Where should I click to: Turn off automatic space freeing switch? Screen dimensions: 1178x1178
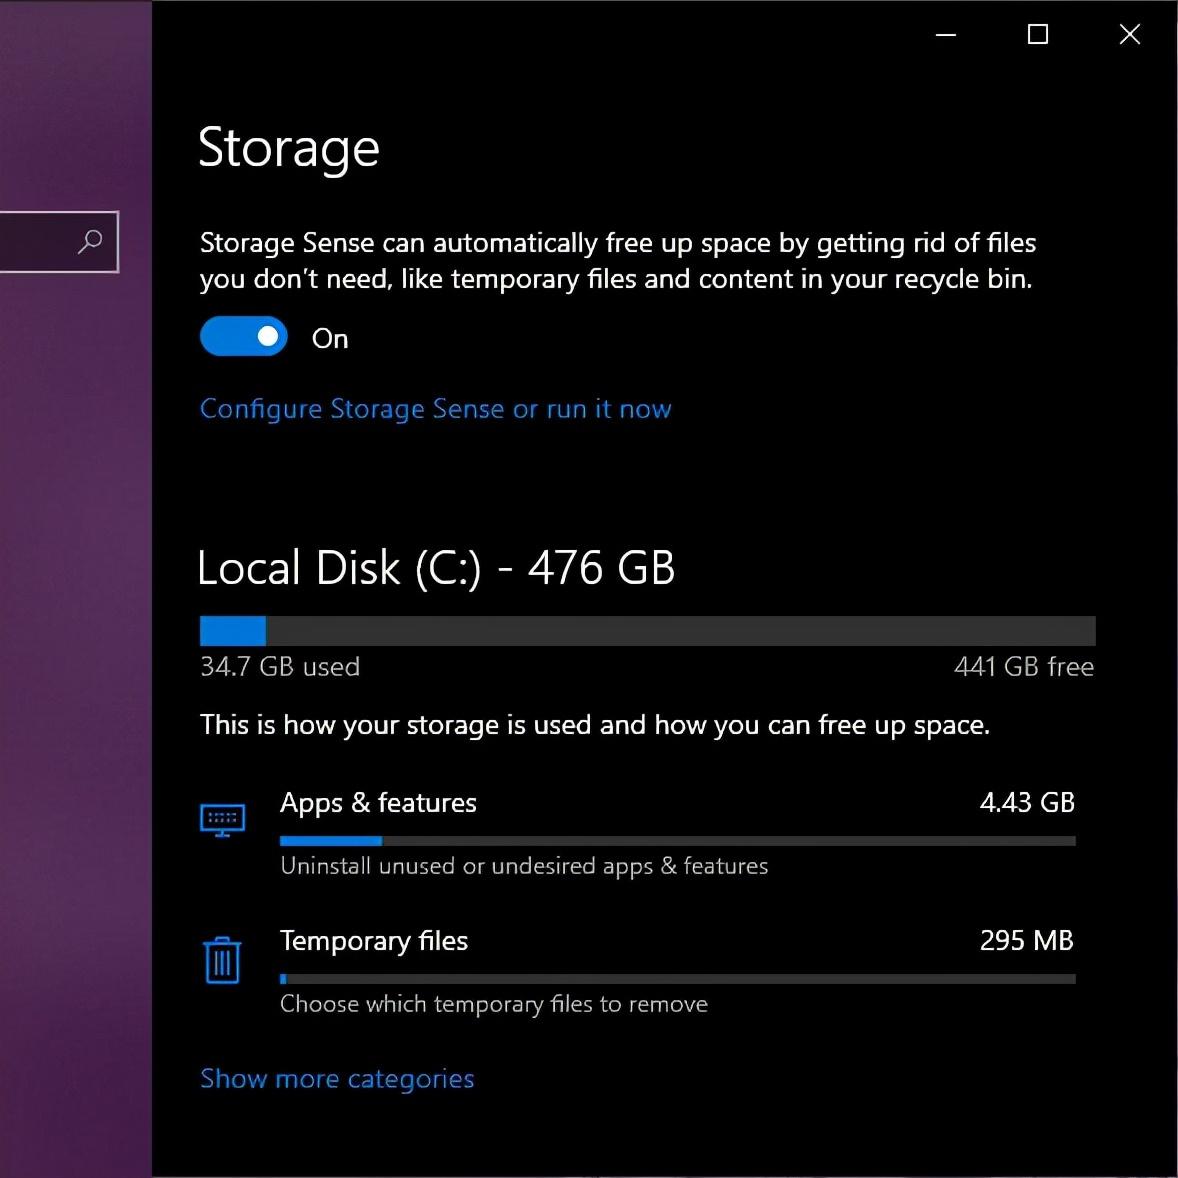click(242, 336)
